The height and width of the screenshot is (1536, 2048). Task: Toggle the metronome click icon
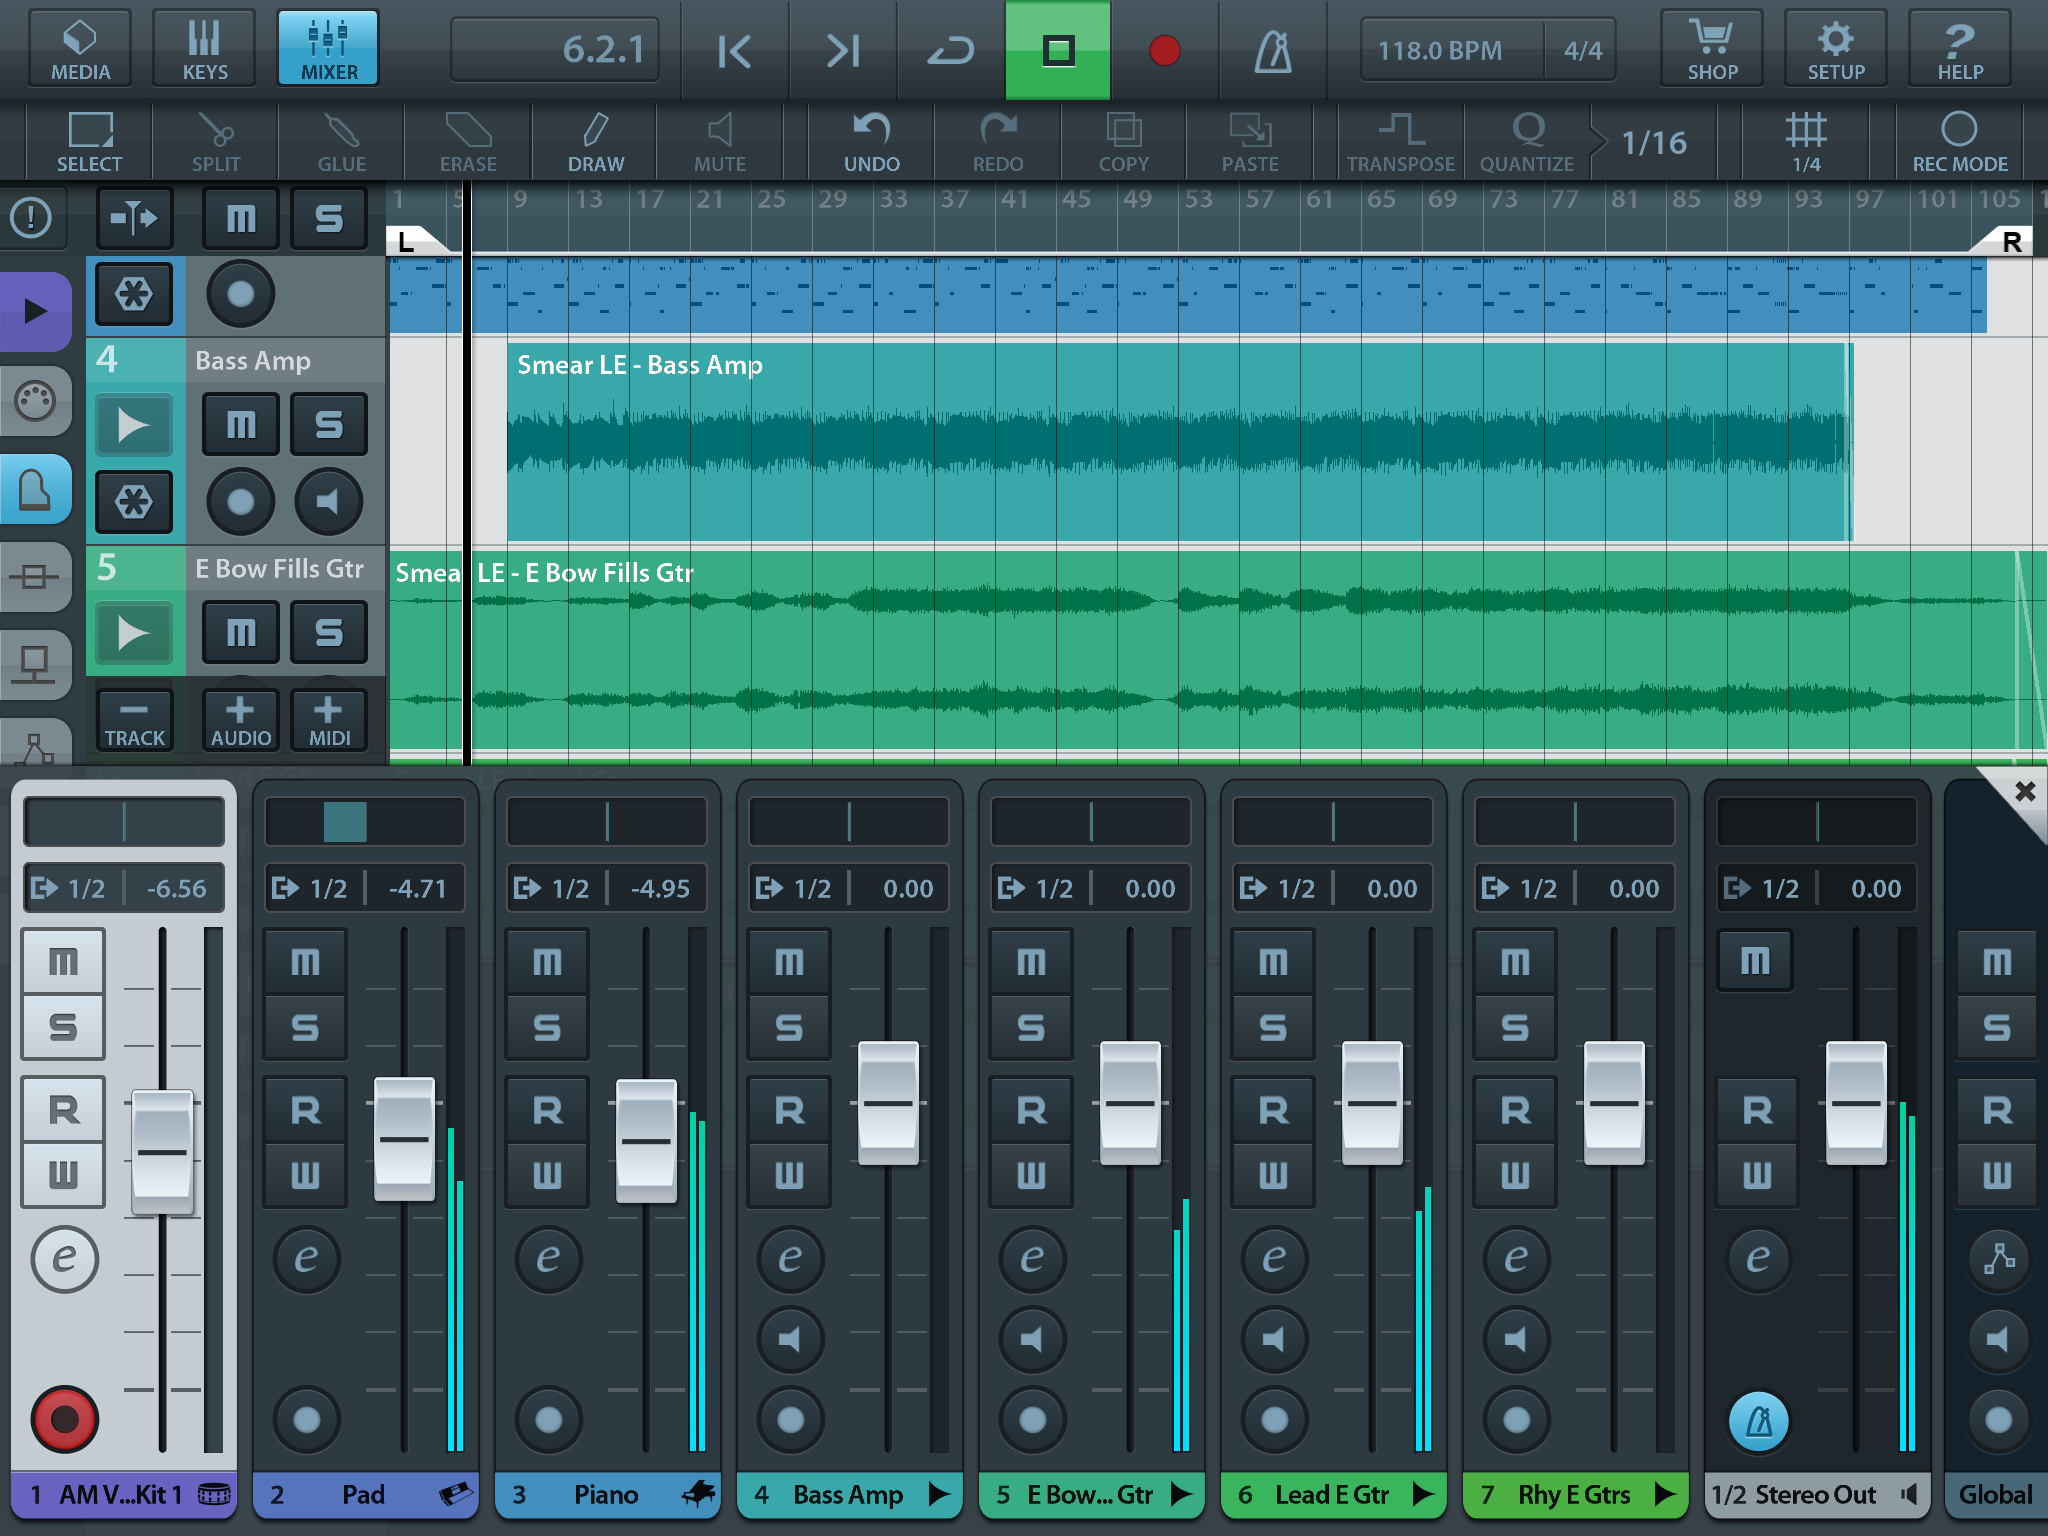coord(1272,50)
